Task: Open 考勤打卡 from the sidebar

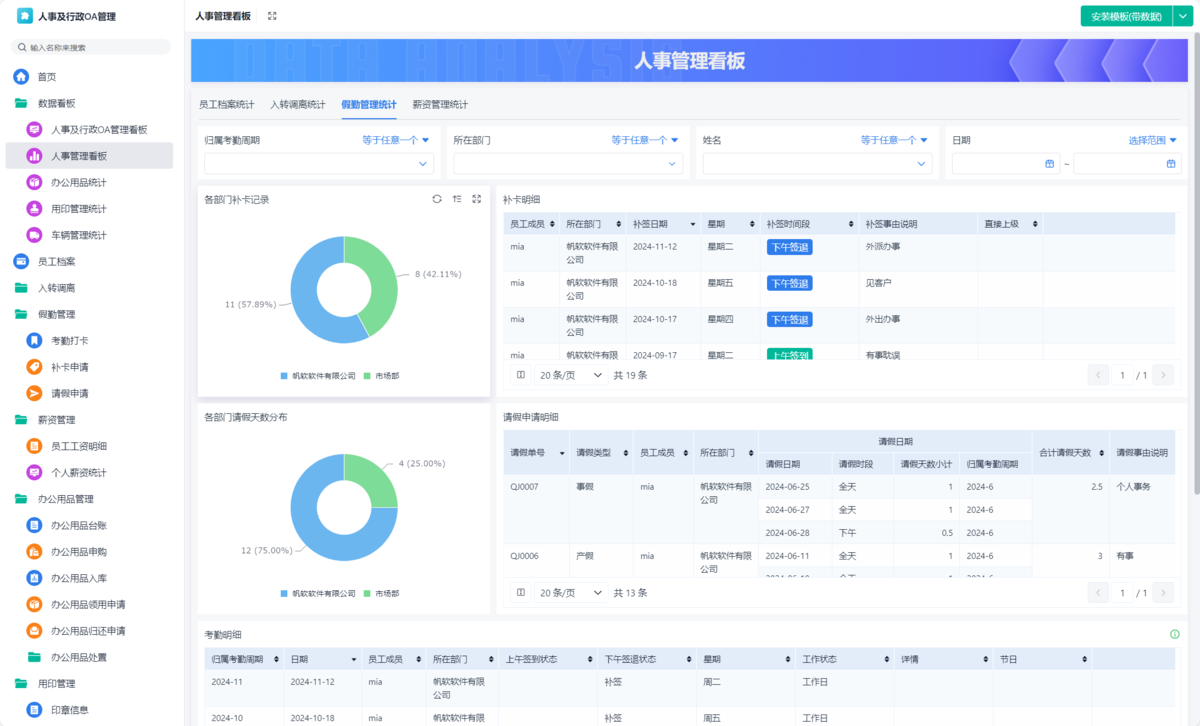Action: (x=69, y=341)
